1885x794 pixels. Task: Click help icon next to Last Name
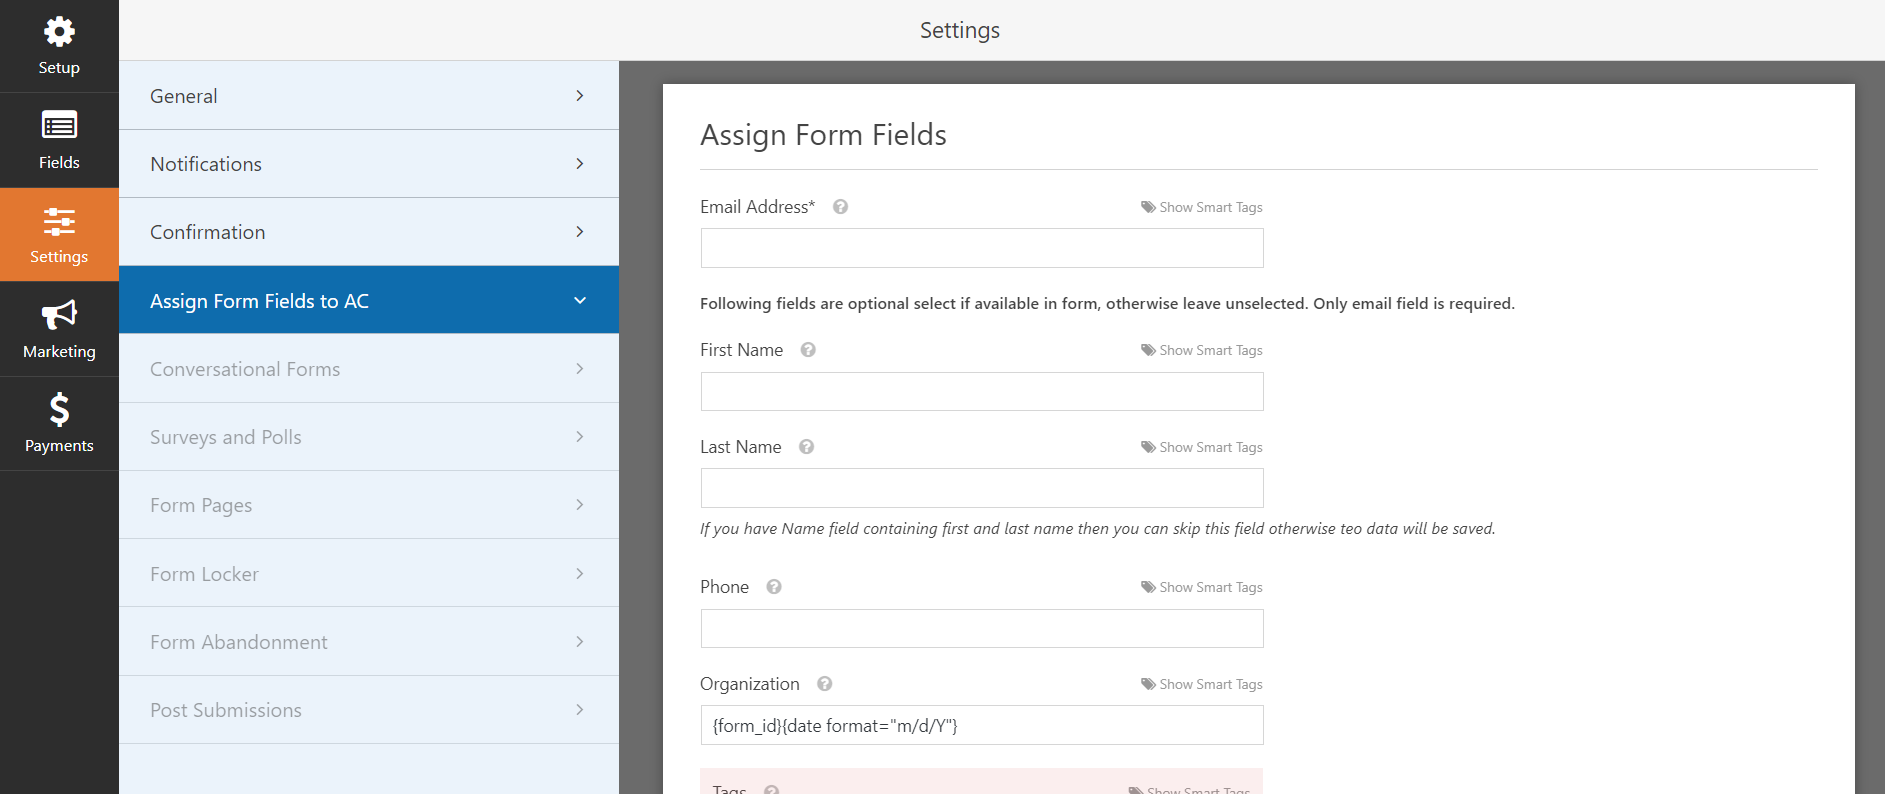tap(807, 447)
